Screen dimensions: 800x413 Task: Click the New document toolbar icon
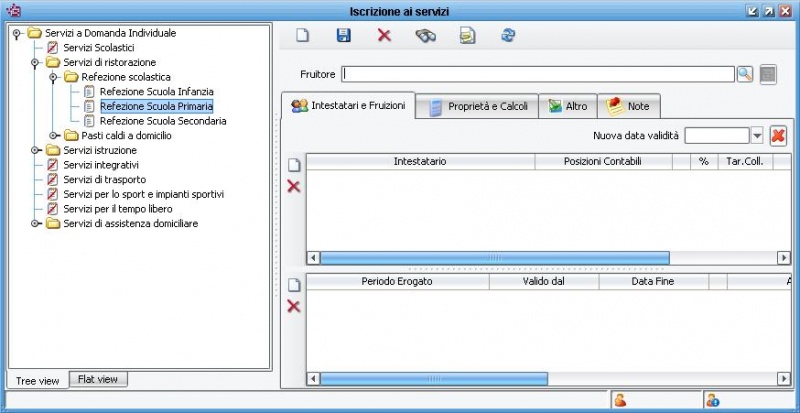[303, 35]
